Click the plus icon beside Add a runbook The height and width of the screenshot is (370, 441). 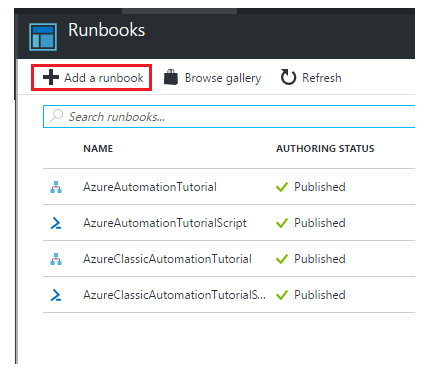(x=51, y=77)
